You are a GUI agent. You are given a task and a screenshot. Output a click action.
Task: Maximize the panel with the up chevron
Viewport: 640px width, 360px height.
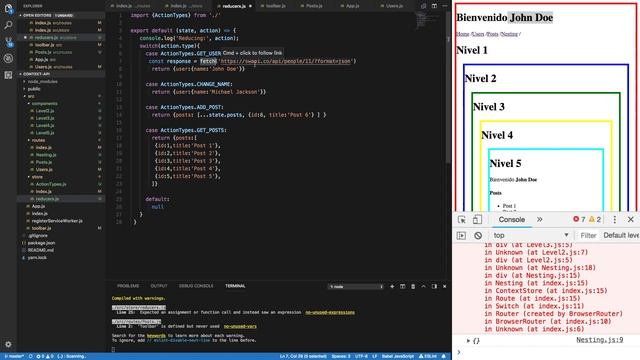click(423, 287)
